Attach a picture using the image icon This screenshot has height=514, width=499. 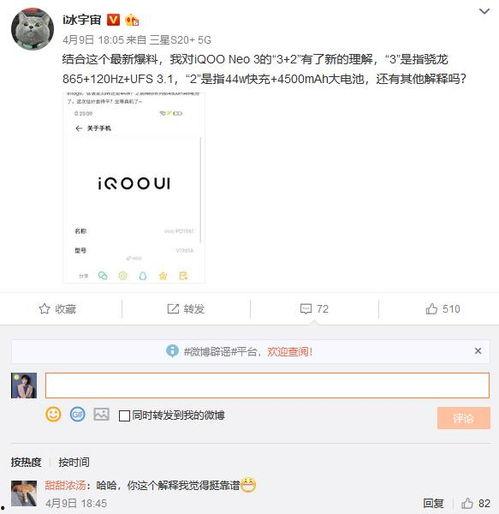101,414
